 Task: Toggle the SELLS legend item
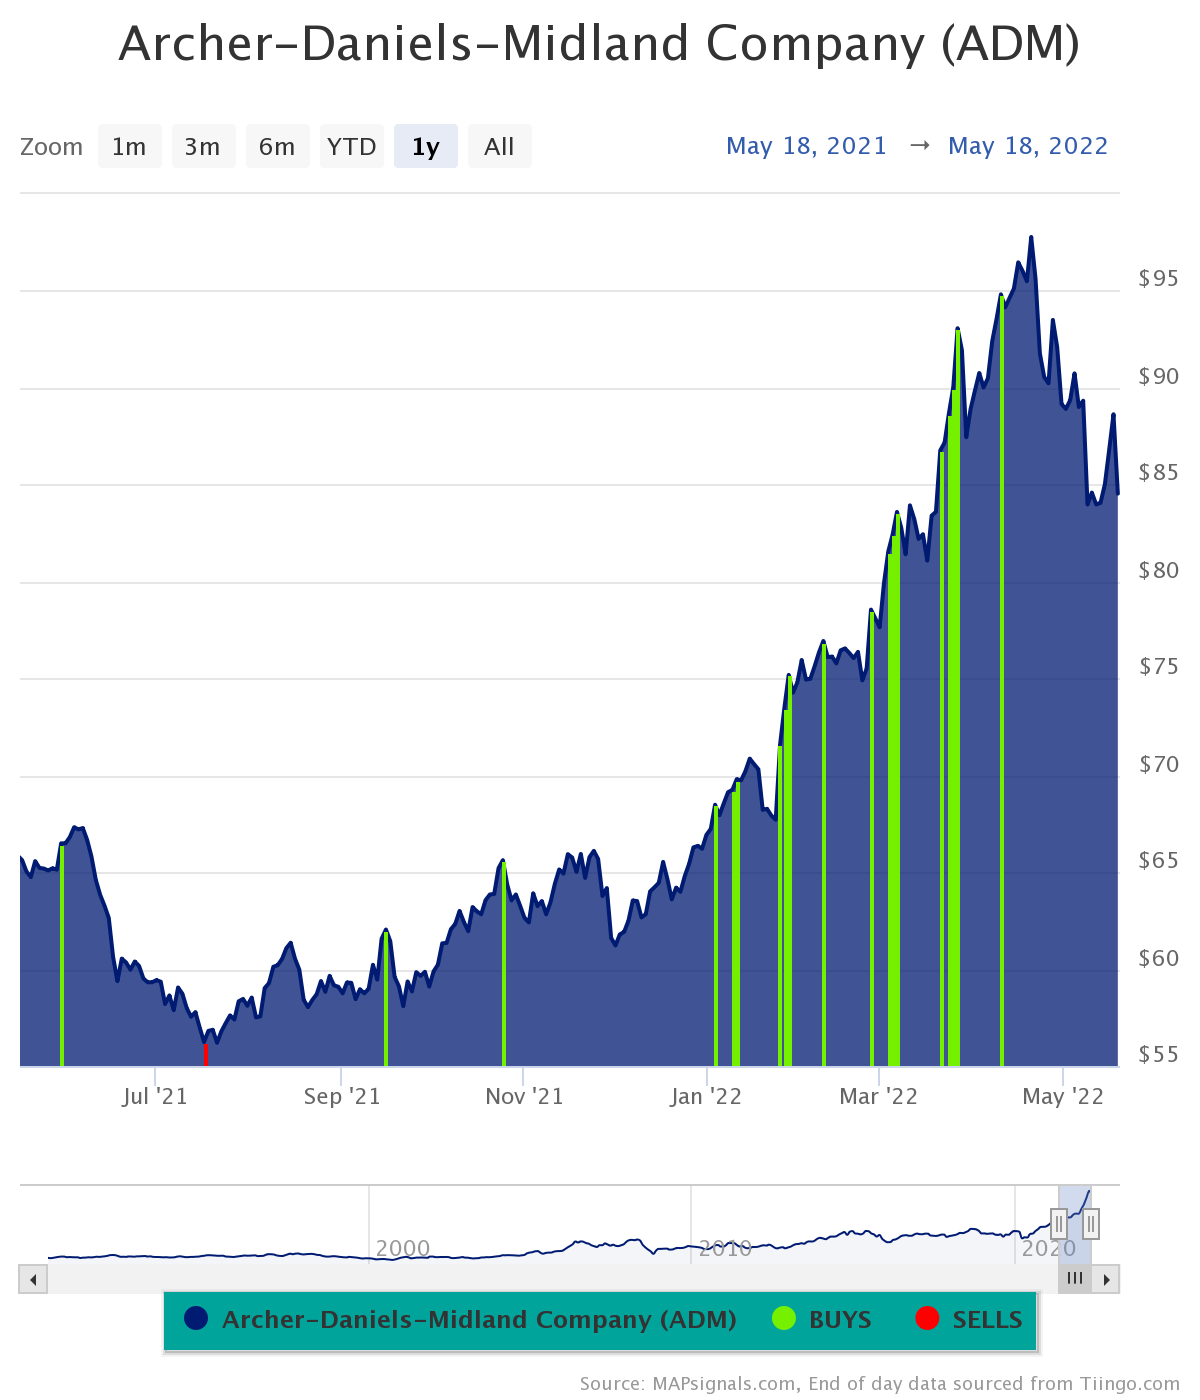pyautogui.click(x=969, y=1320)
